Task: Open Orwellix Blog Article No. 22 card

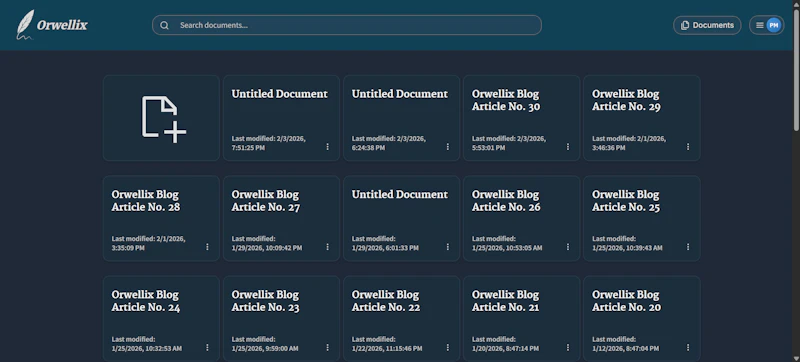Action: [x=402, y=319]
